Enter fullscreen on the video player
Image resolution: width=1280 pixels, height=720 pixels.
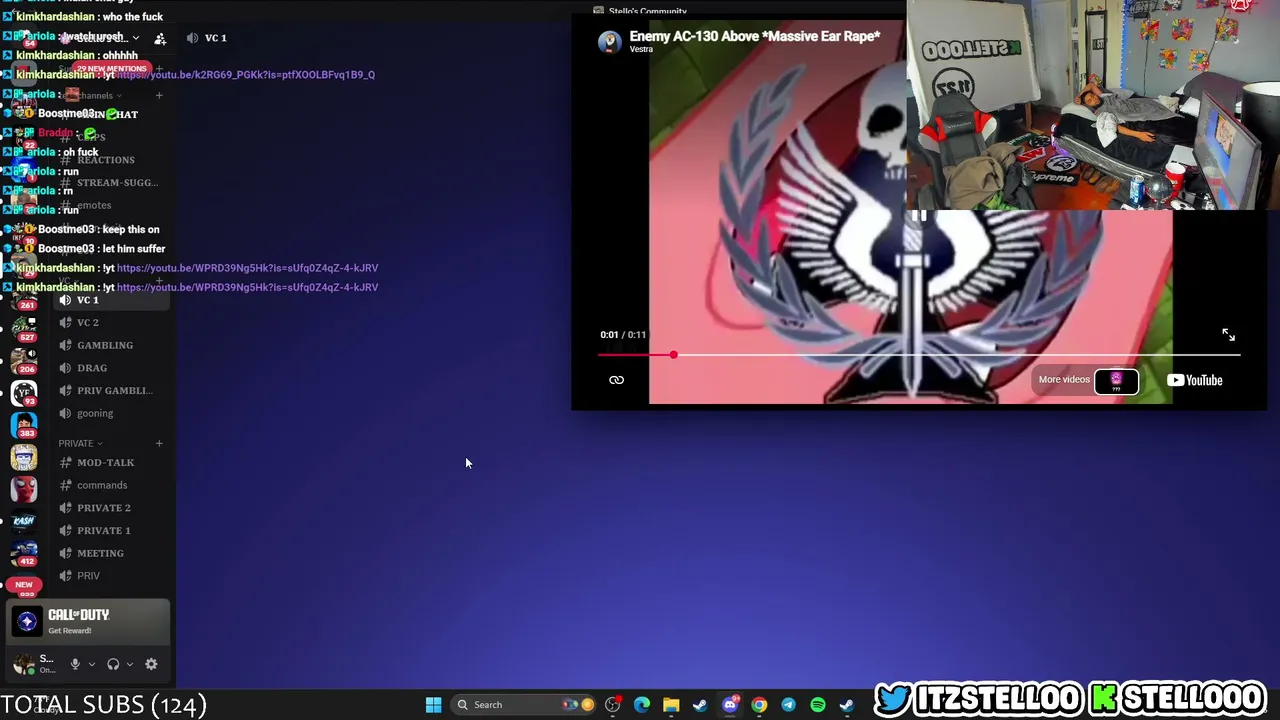(1228, 335)
